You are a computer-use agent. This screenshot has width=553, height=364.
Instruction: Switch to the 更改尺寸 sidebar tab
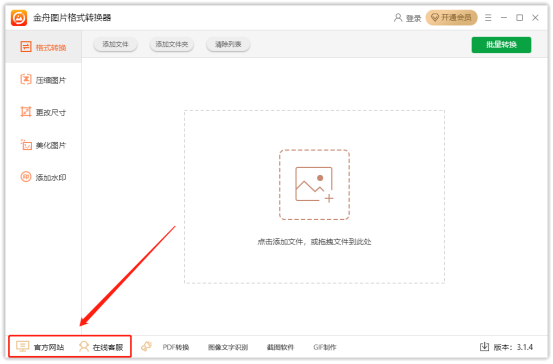pos(43,112)
